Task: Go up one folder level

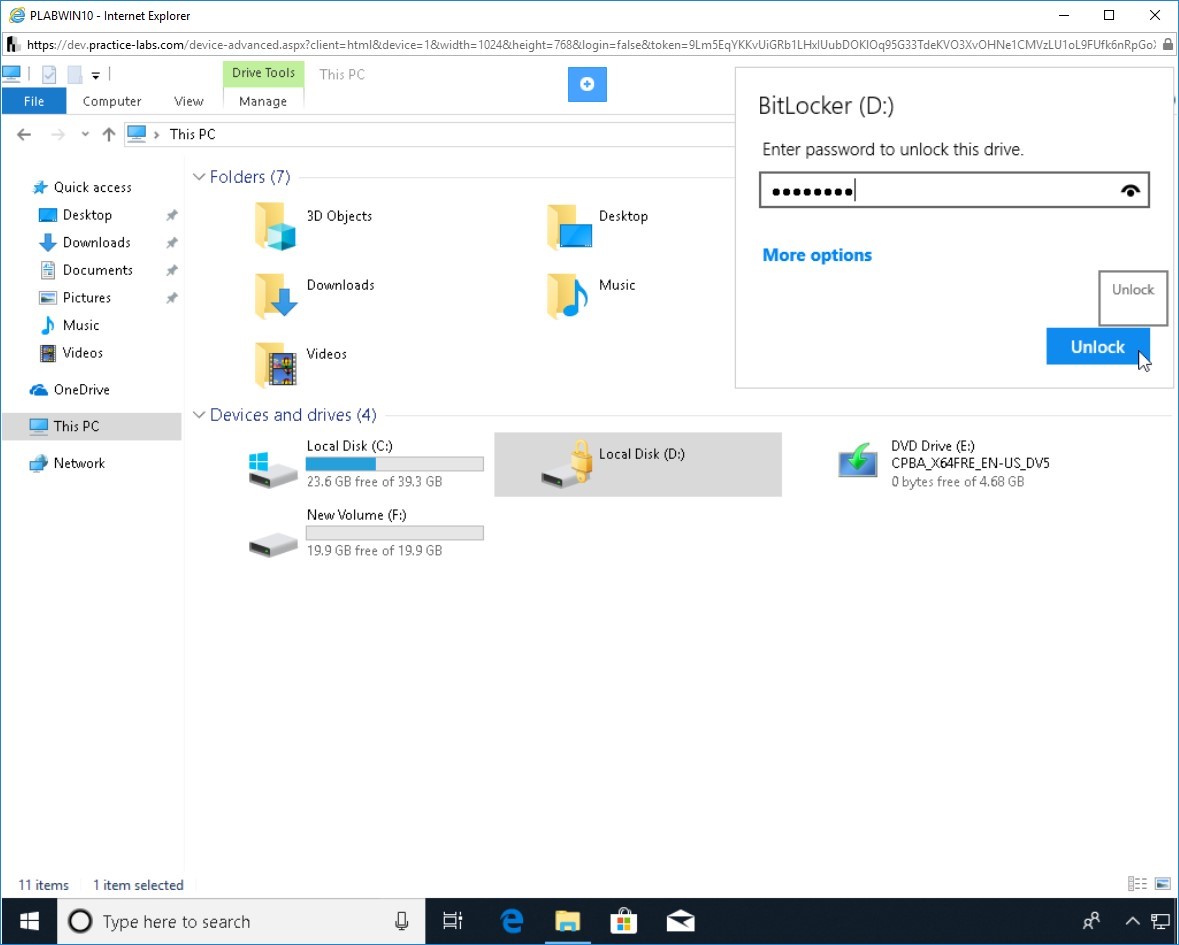Action: [x=108, y=135]
